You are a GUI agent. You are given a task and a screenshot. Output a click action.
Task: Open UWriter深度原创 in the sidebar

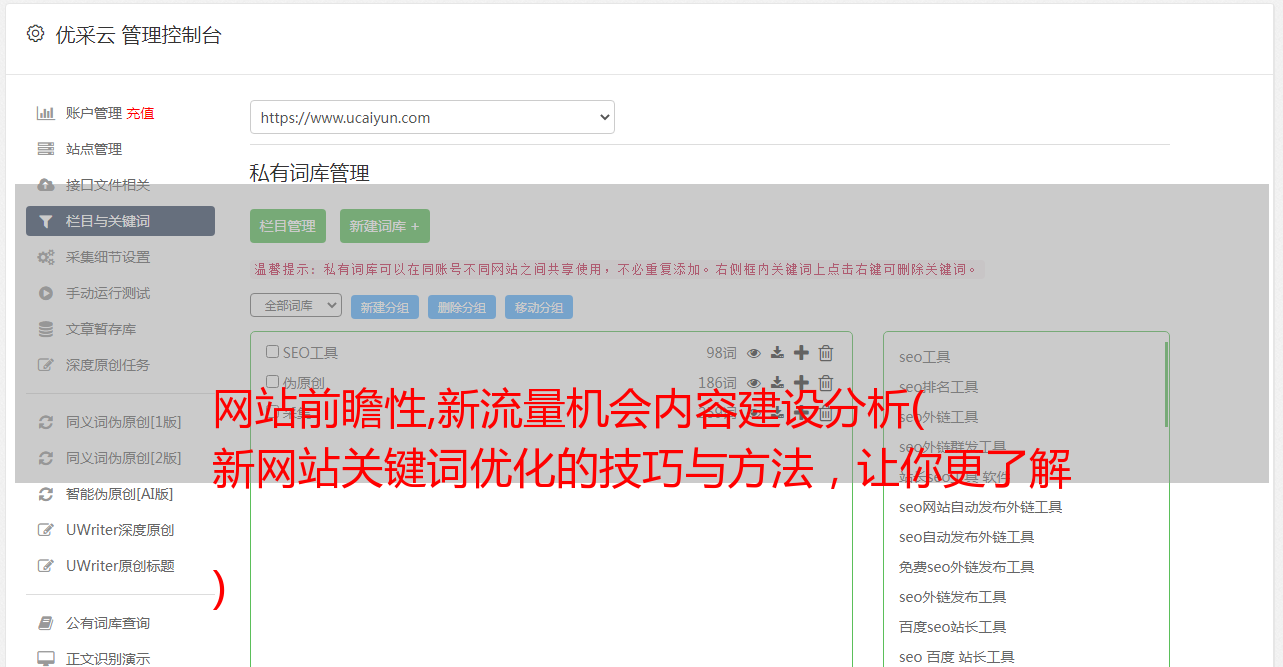[x=120, y=530]
